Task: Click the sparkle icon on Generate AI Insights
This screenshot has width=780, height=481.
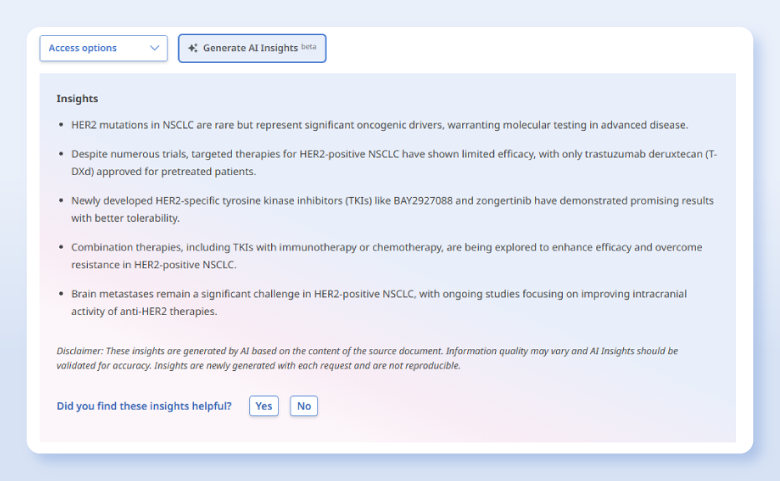Action: pyautogui.click(x=192, y=48)
